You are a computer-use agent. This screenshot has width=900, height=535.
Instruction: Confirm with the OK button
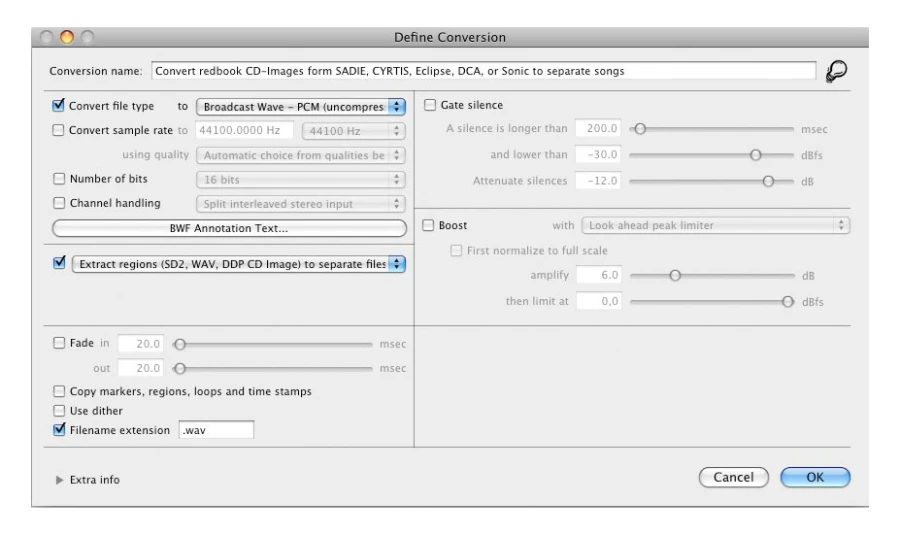(x=815, y=478)
